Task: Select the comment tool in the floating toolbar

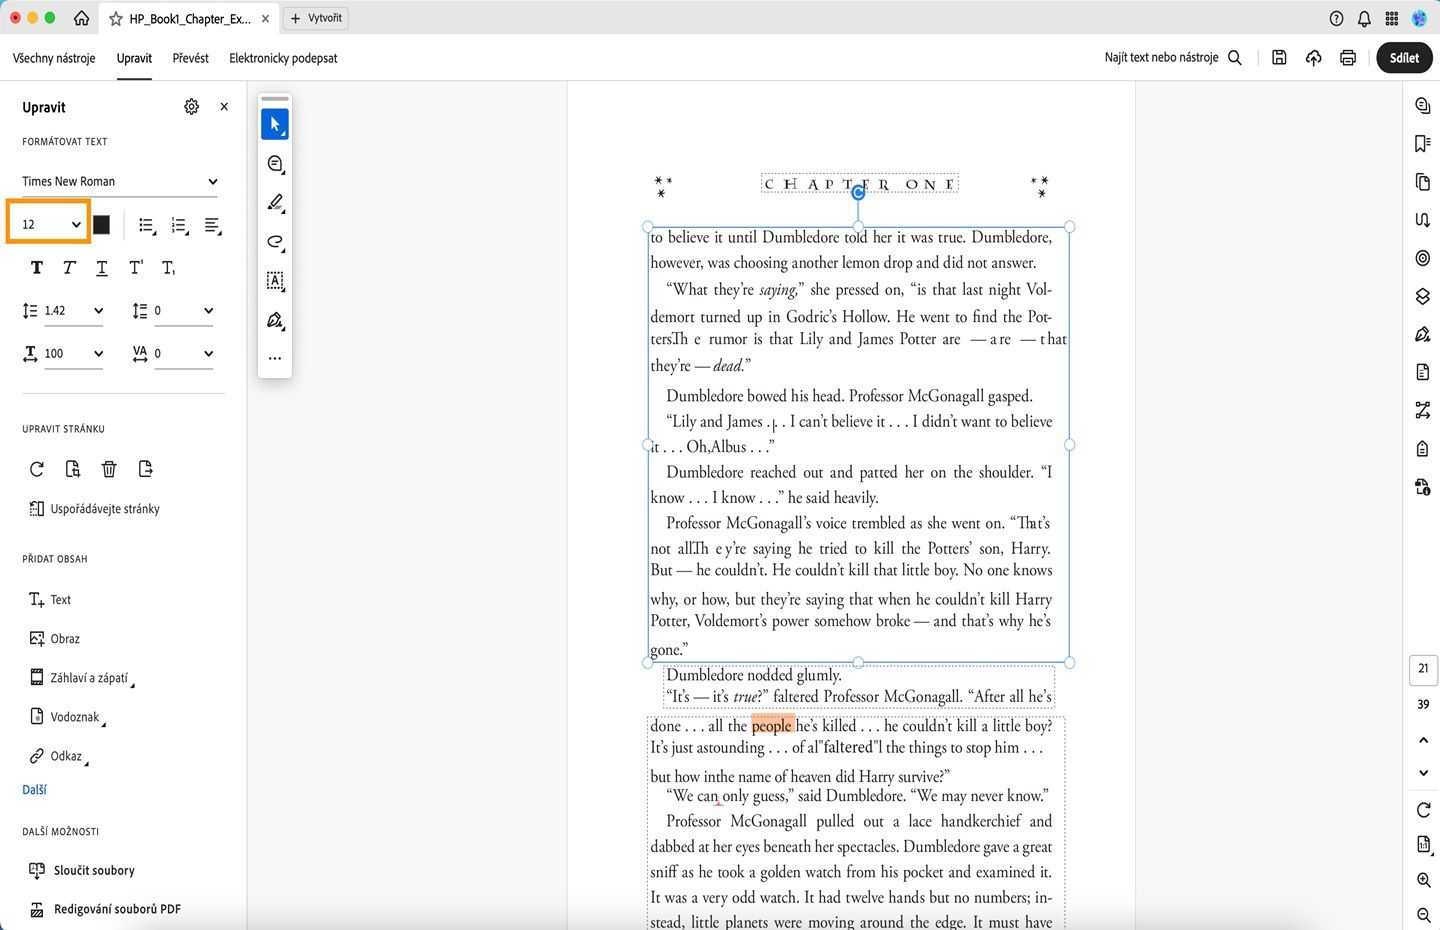Action: (x=275, y=163)
